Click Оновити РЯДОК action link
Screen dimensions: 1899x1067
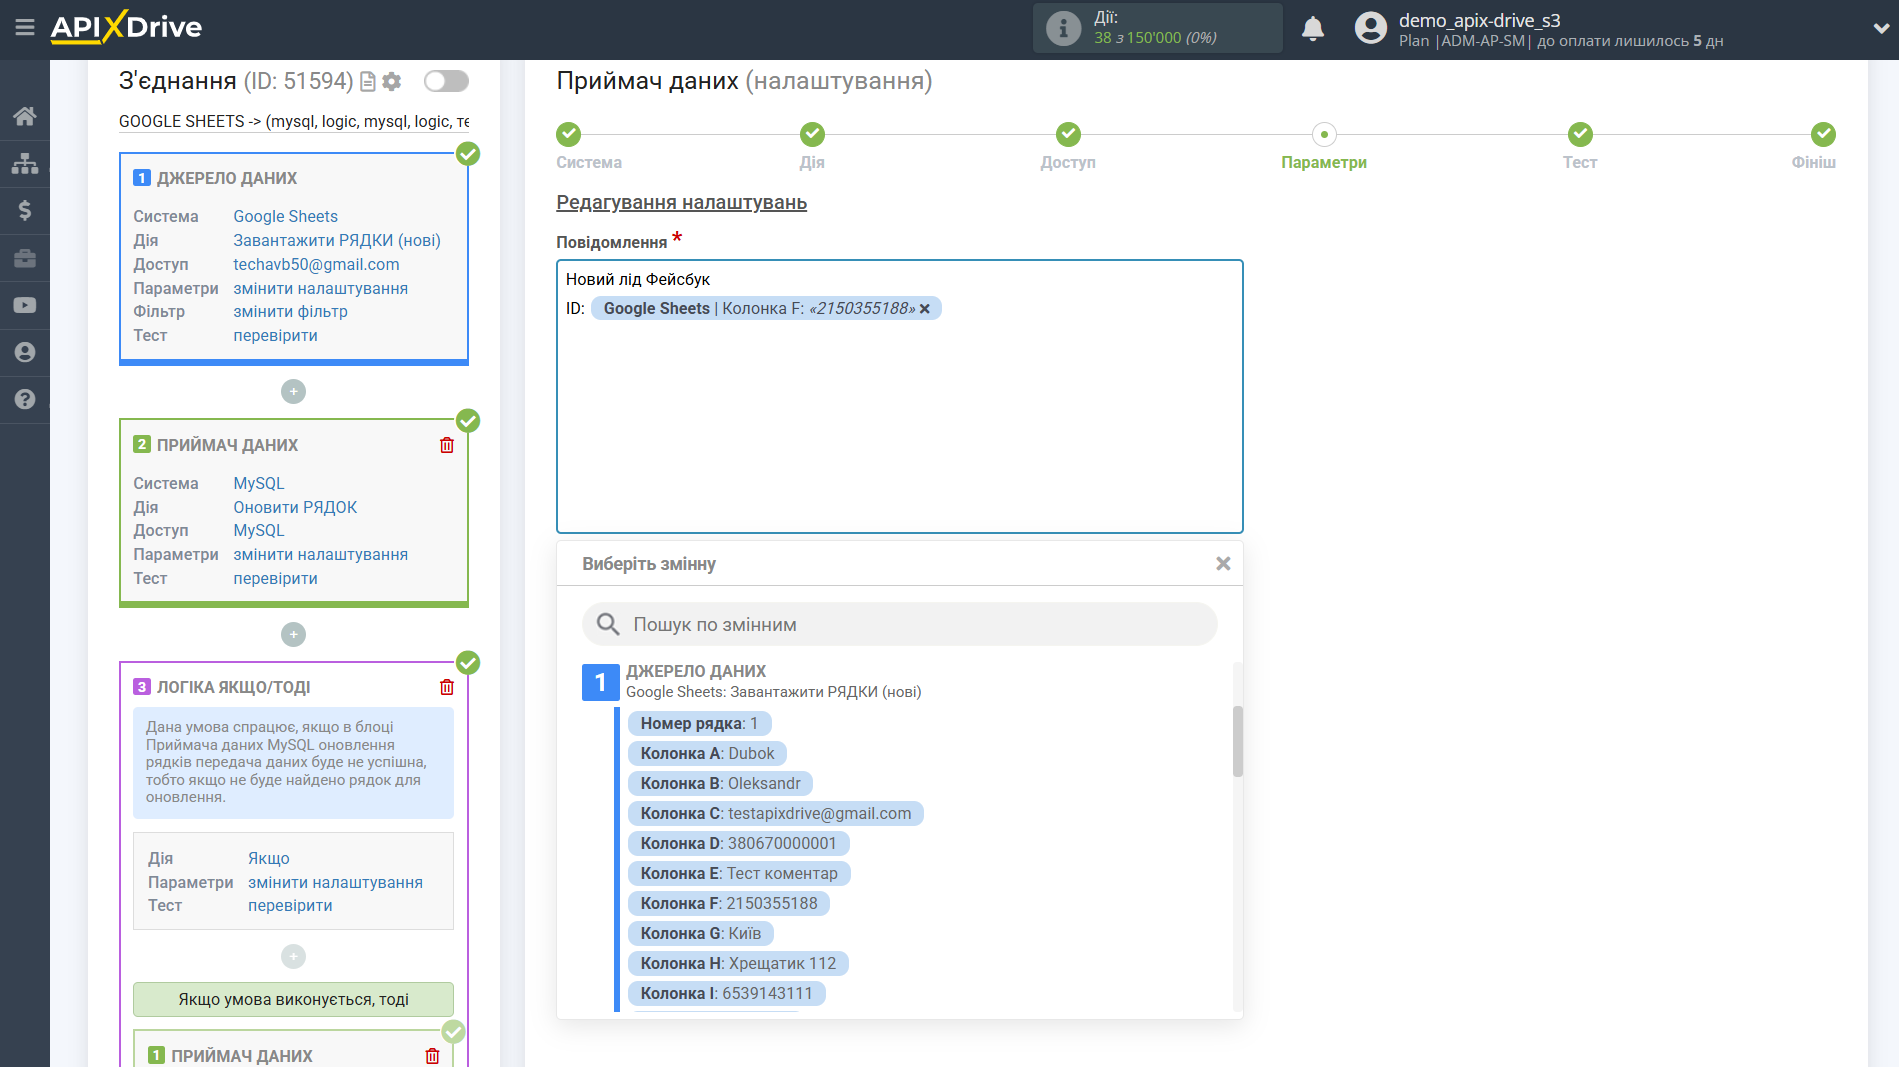coord(295,507)
